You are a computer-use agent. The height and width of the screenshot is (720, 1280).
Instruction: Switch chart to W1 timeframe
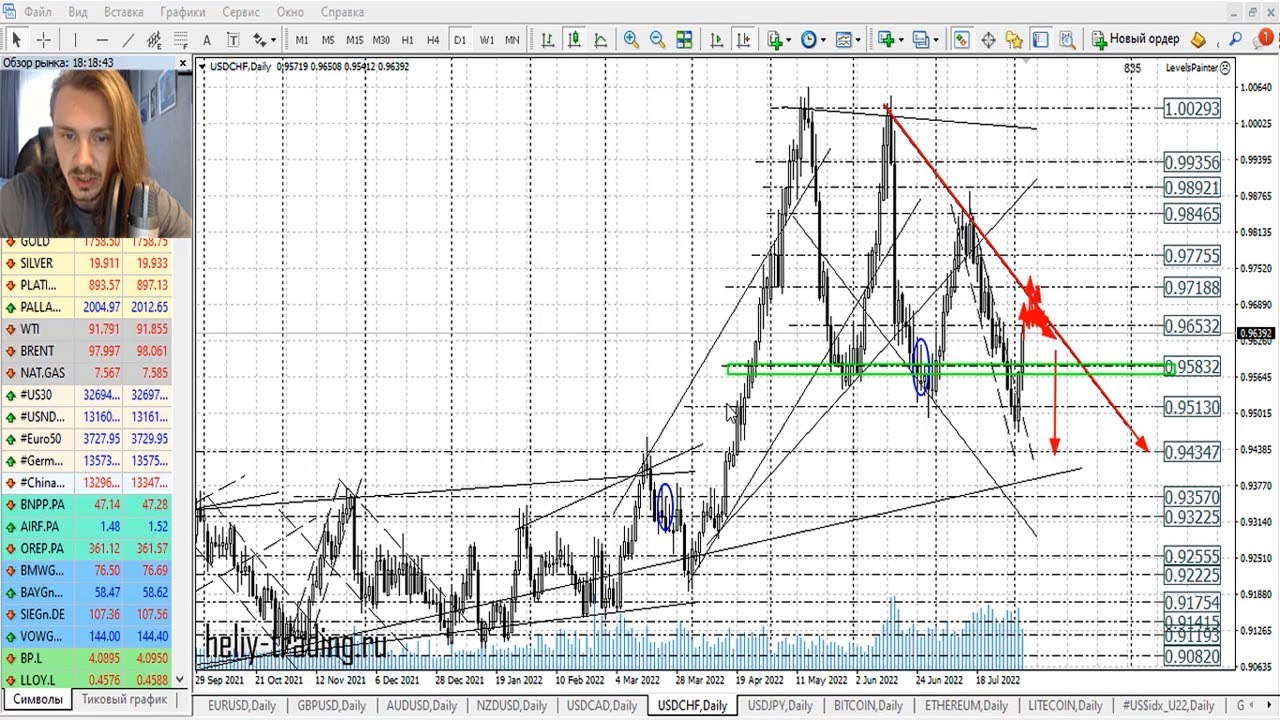pos(487,40)
